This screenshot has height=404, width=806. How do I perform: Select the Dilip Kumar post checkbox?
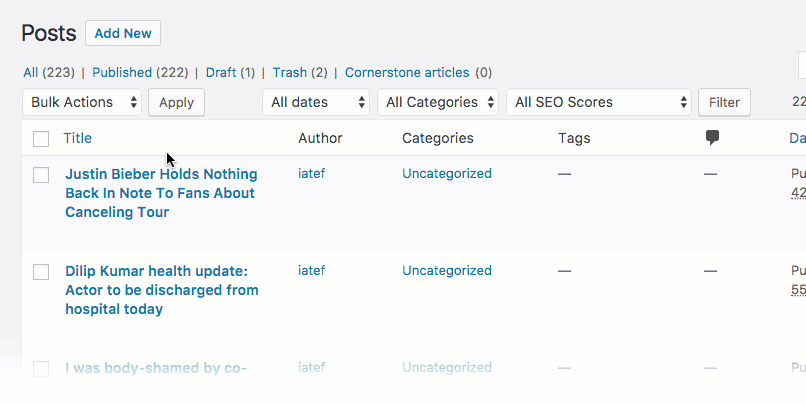[41, 272]
